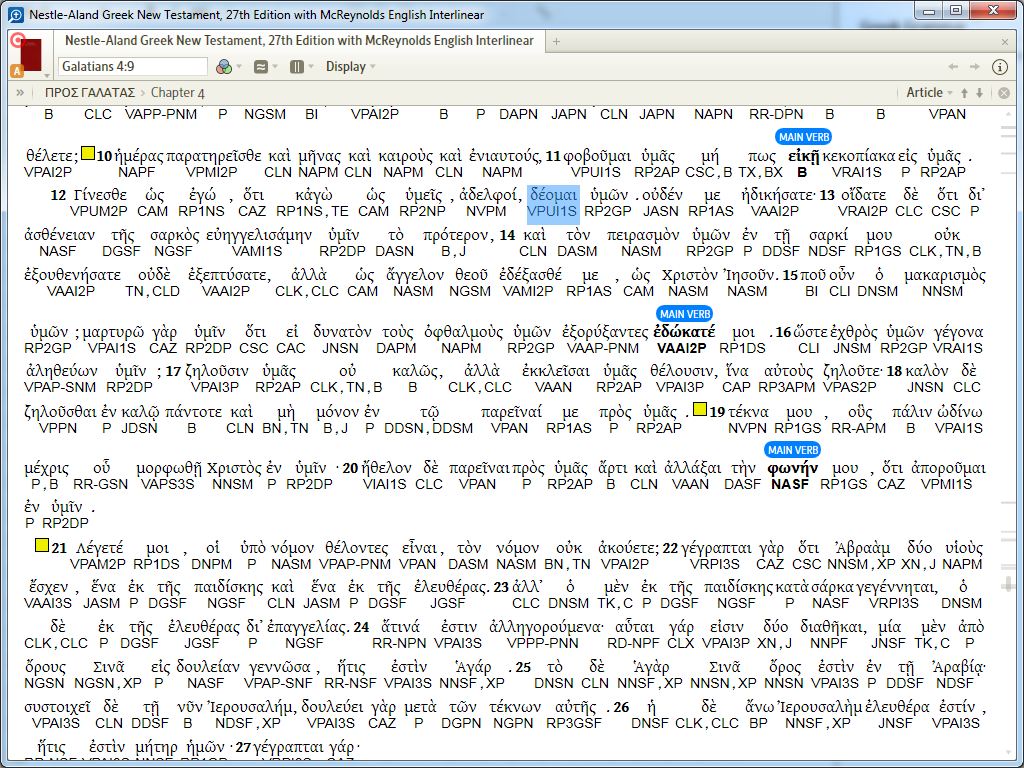
Task: Open a new tab with the plus button
Action: tap(556, 42)
